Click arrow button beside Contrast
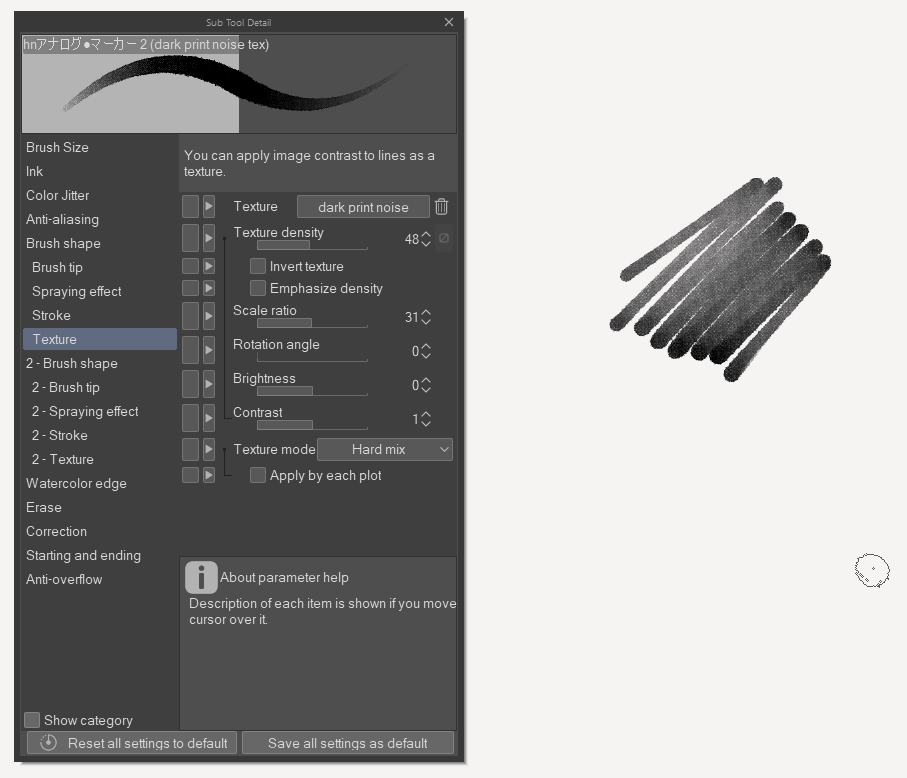This screenshot has height=778, width=907. (x=209, y=418)
